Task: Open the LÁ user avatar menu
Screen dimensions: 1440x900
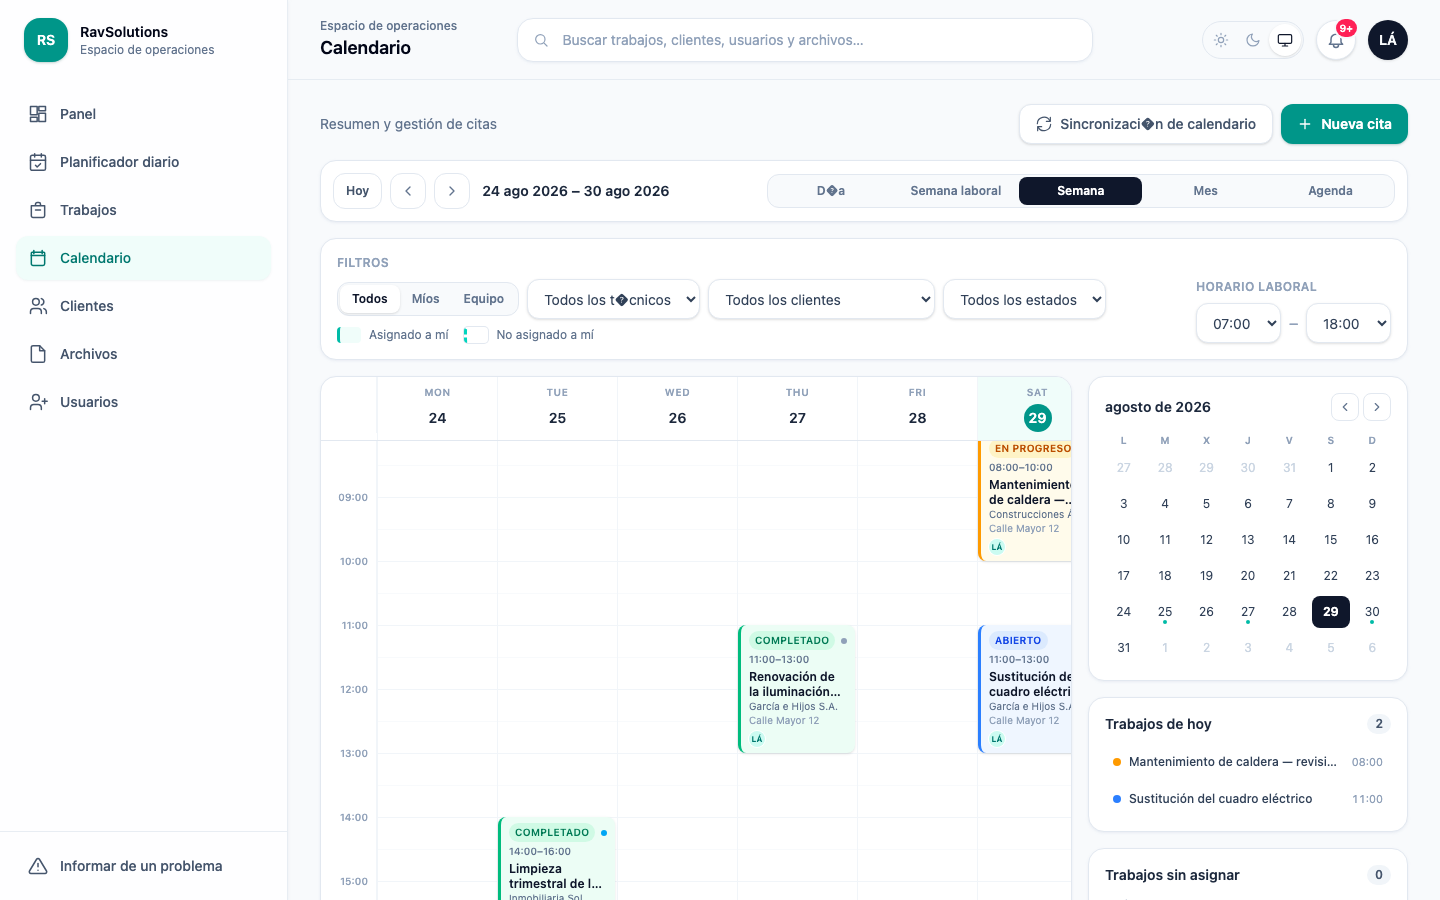Action: click(1388, 40)
